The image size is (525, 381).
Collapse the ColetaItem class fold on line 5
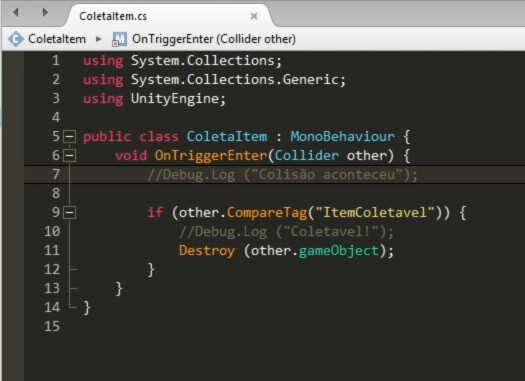coord(70,137)
